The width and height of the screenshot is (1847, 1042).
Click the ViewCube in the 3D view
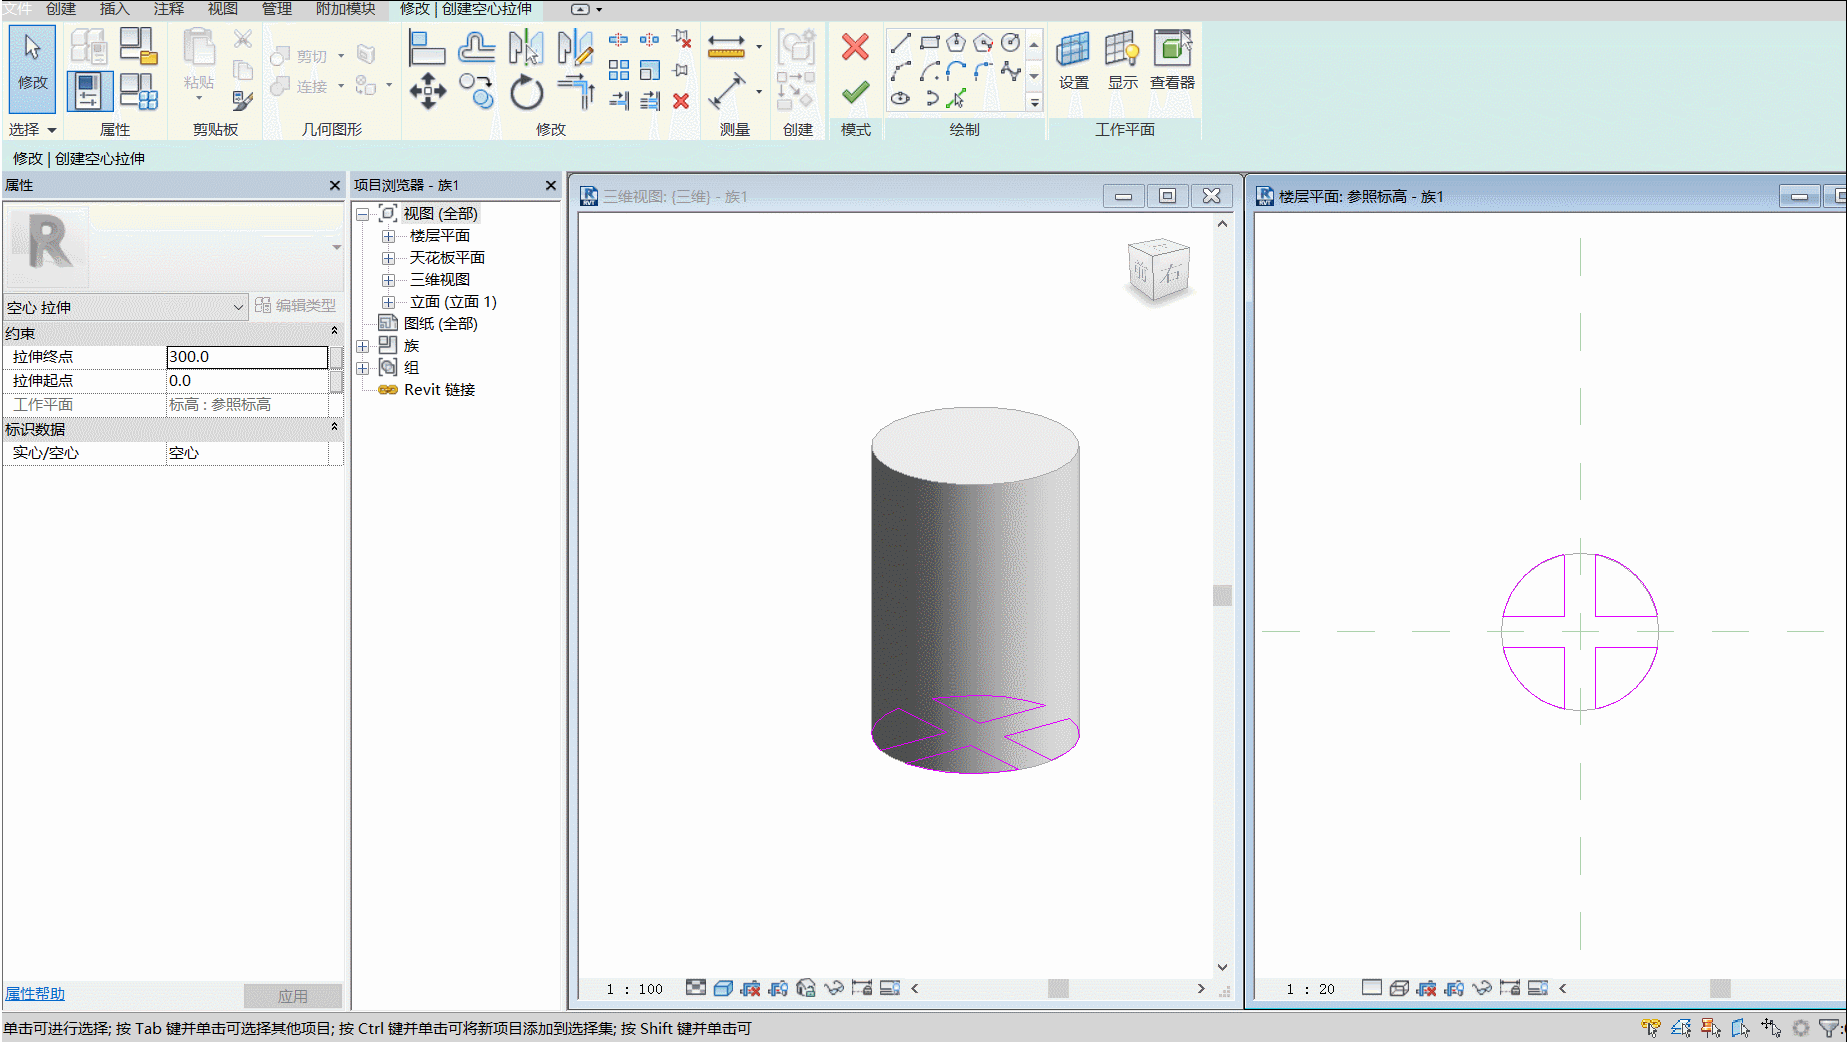tap(1159, 270)
